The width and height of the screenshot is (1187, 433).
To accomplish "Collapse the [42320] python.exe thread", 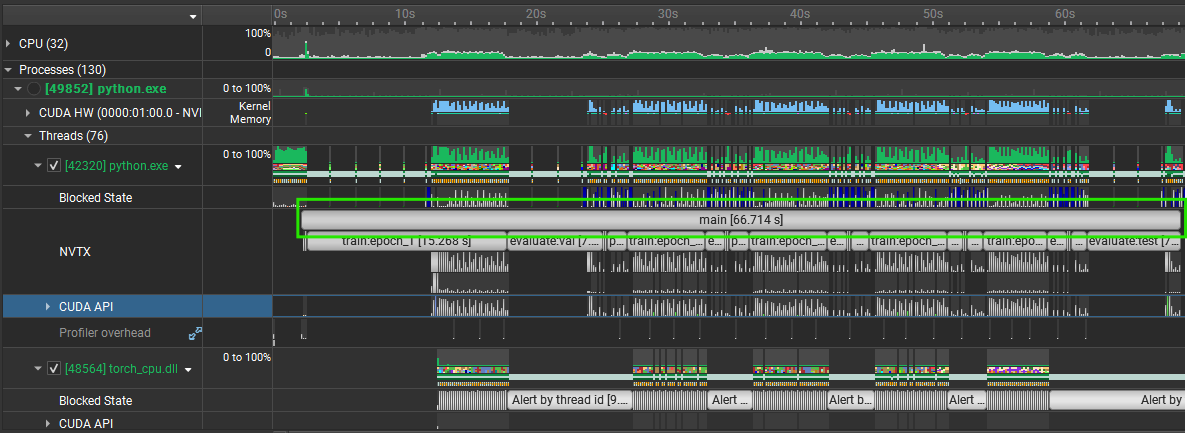I will 38,166.
